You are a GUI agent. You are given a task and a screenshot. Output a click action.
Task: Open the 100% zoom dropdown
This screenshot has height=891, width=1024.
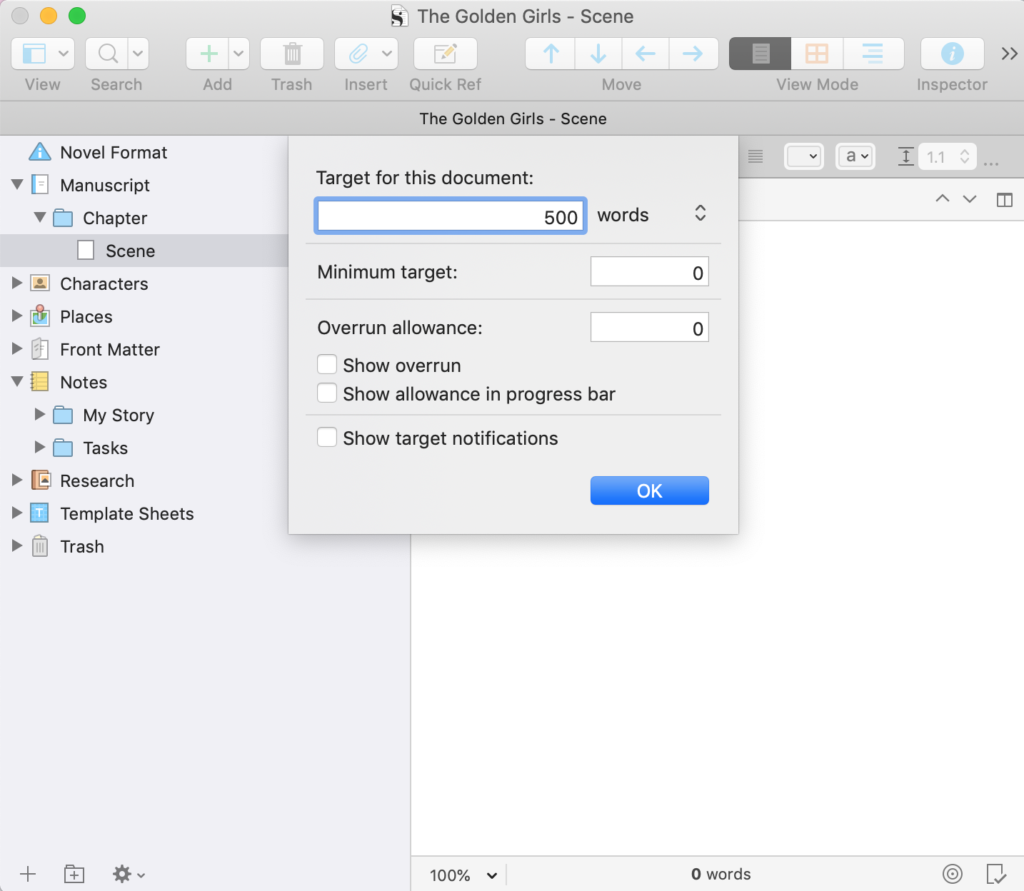pos(463,875)
